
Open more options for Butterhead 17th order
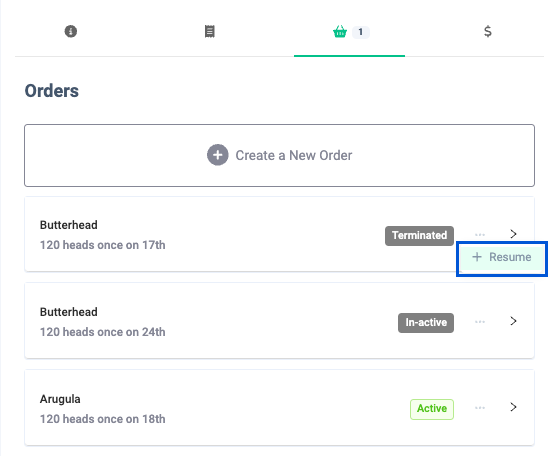(480, 235)
